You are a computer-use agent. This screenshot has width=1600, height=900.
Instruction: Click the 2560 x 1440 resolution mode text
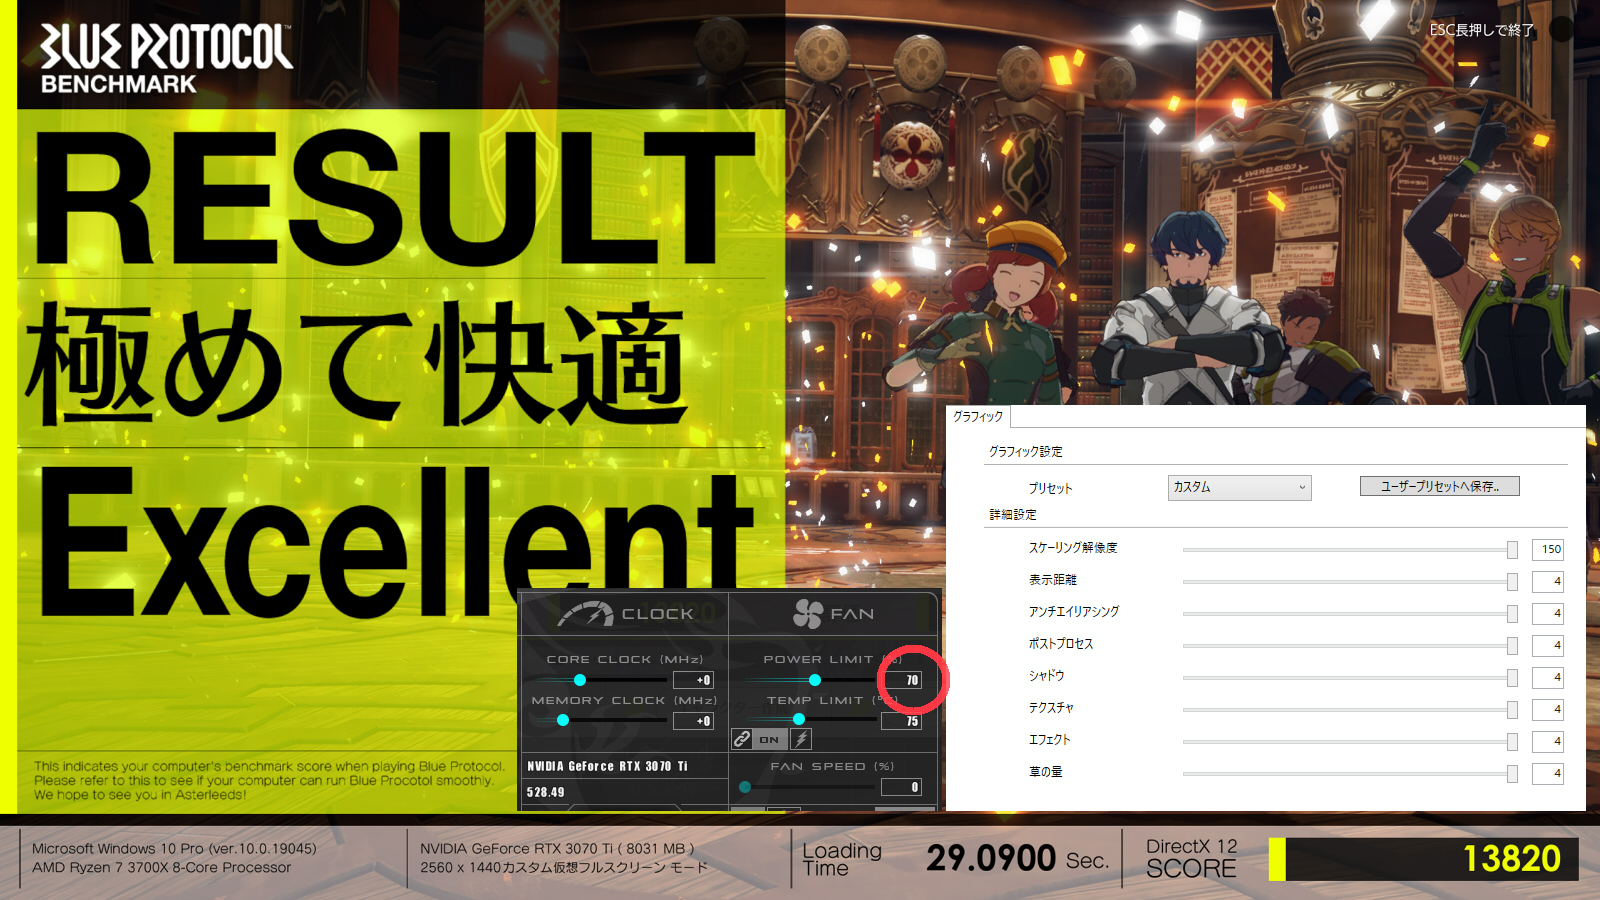click(x=563, y=868)
